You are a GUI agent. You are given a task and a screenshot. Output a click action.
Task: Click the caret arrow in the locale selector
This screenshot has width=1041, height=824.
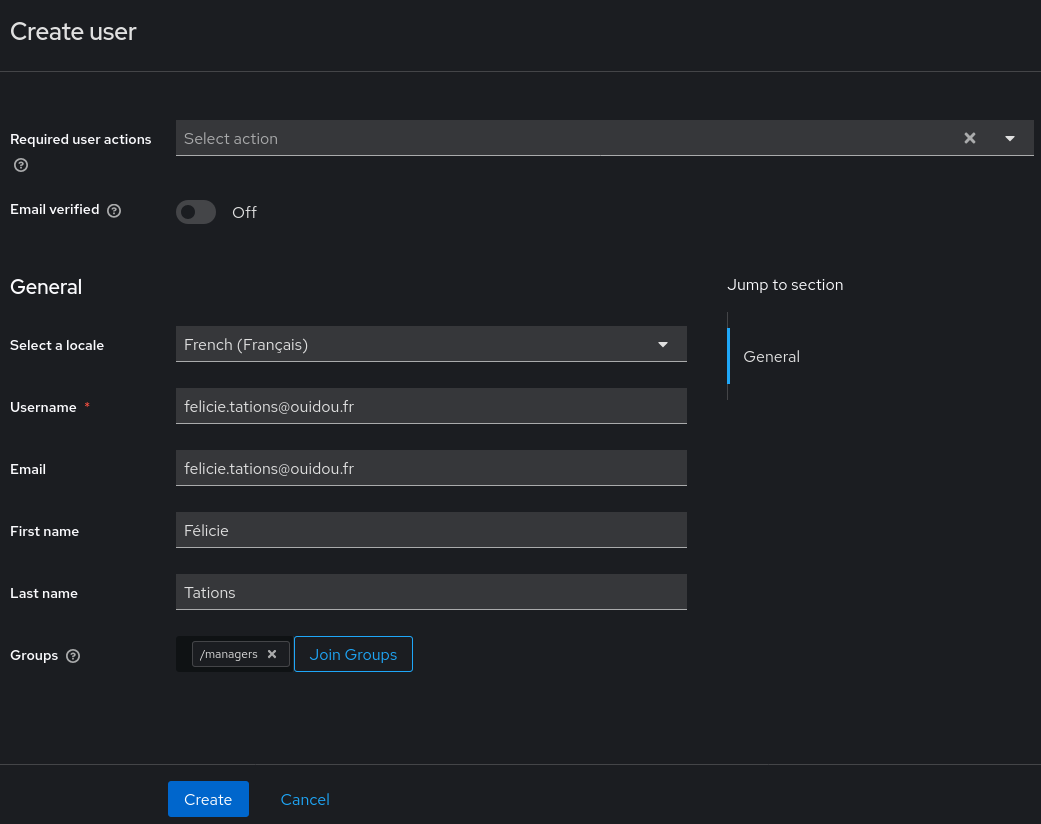click(662, 344)
